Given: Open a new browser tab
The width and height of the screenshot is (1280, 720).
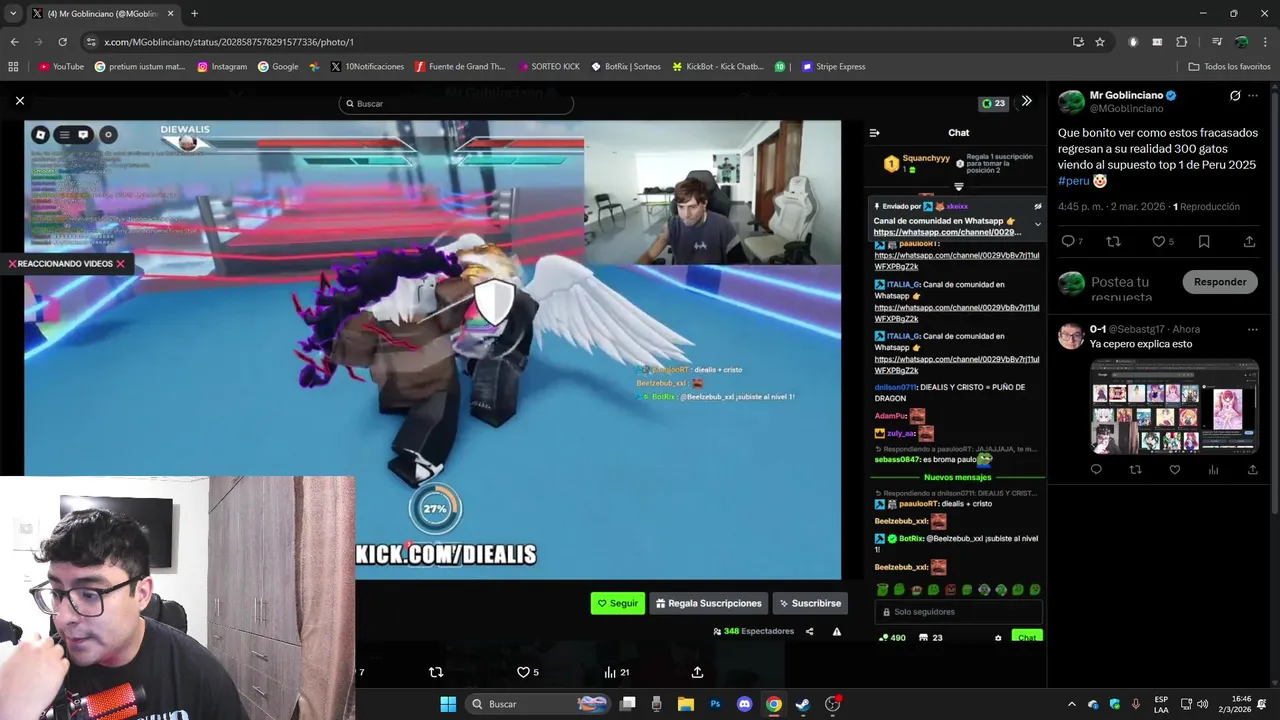Looking at the screenshot, I should [194, 14].
